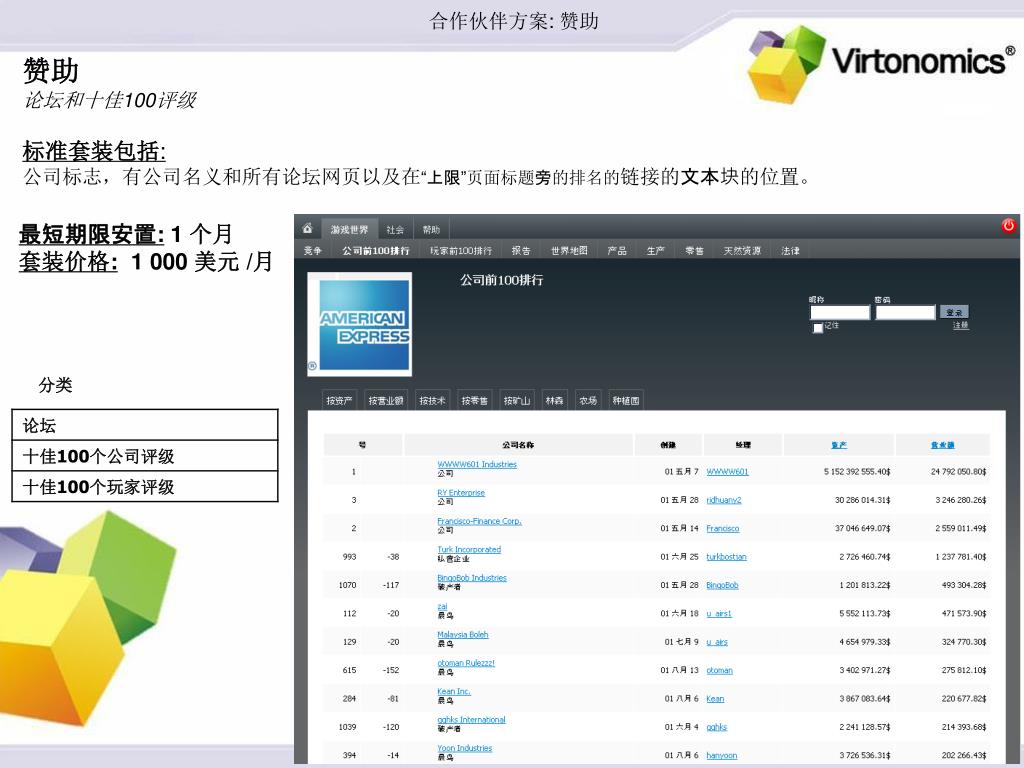
Task: Open the 帮助 top tab
Action: [x=431, y=229]
